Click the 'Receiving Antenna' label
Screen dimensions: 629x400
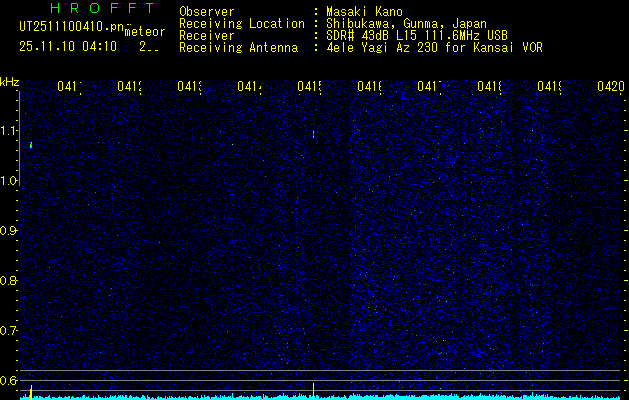point(239,48)
